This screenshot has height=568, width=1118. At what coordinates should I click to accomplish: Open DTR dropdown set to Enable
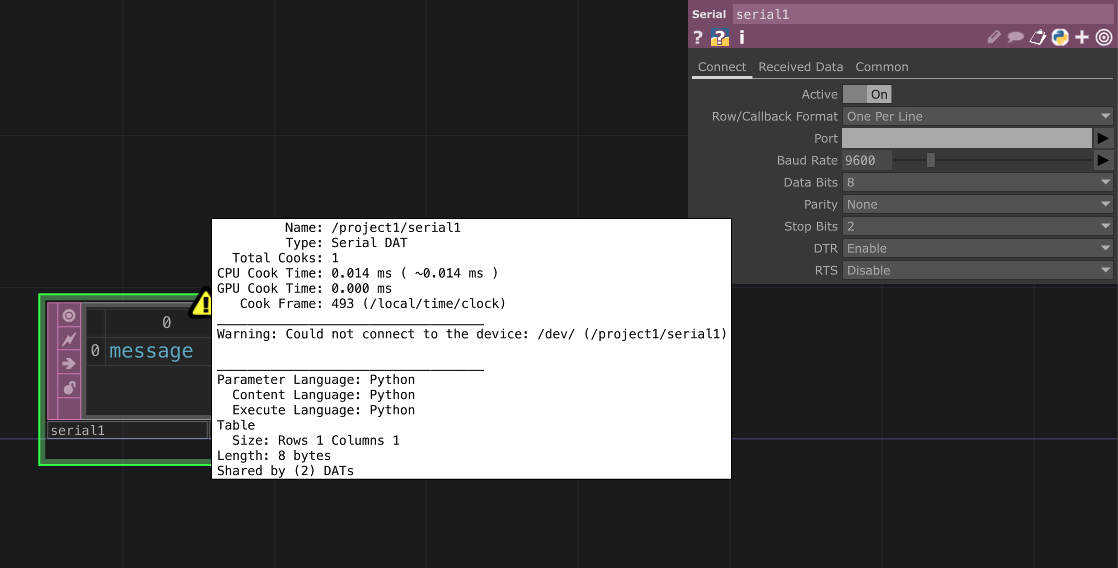coord(978,249)
